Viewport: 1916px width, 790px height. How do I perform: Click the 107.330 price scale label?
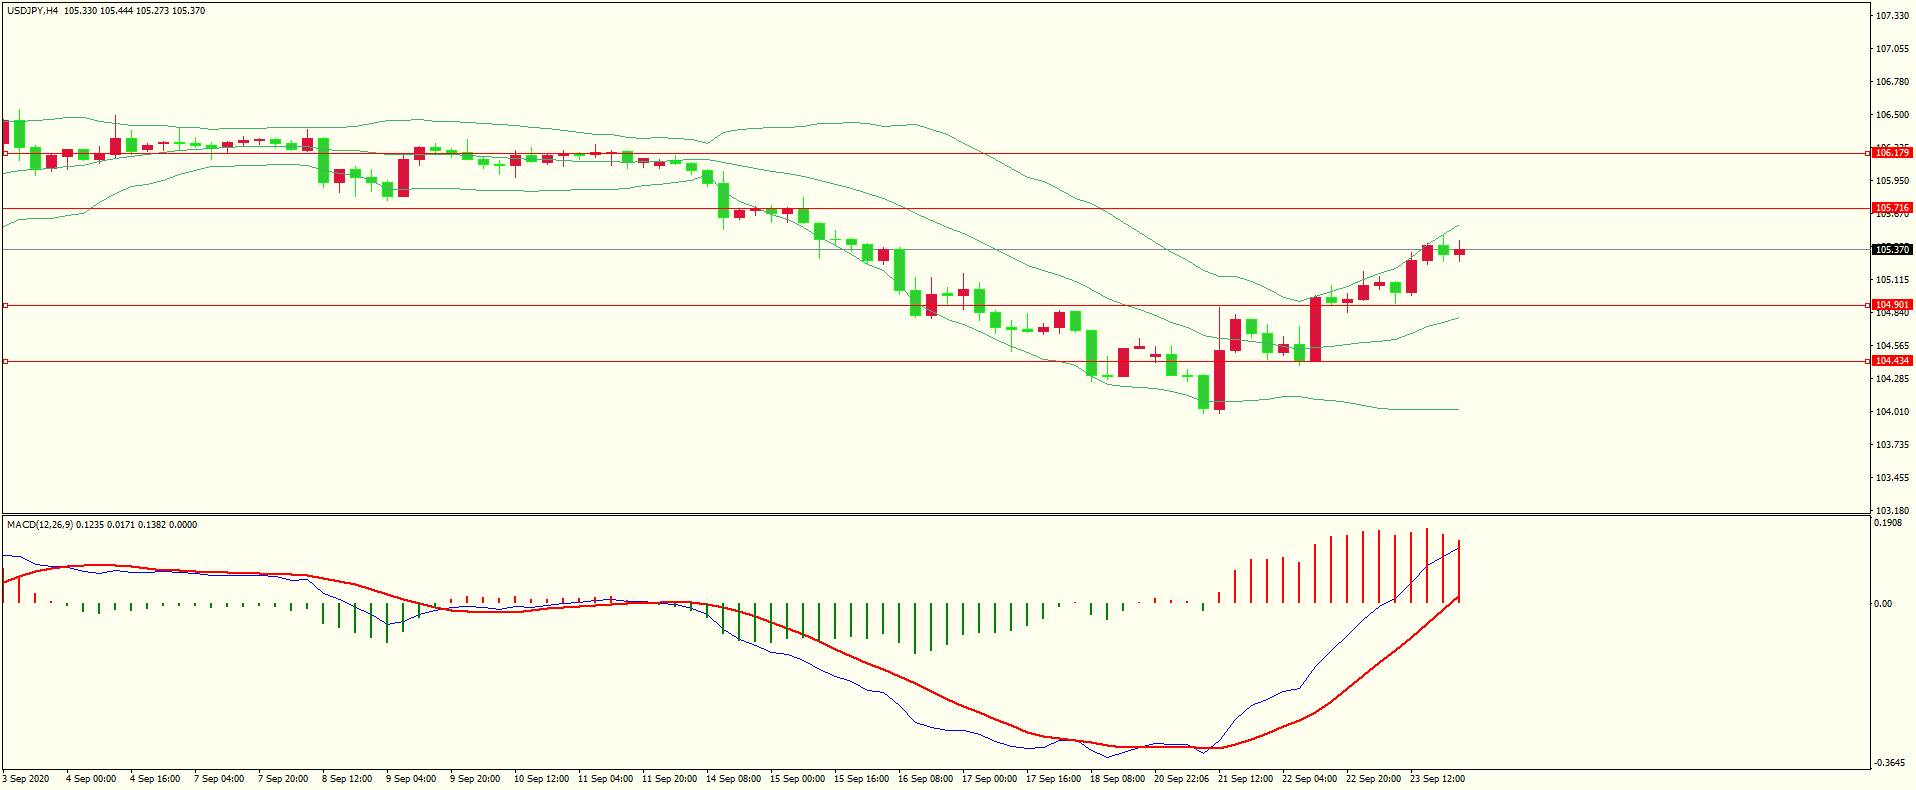pyautogui.click(x=1892, y=16)
